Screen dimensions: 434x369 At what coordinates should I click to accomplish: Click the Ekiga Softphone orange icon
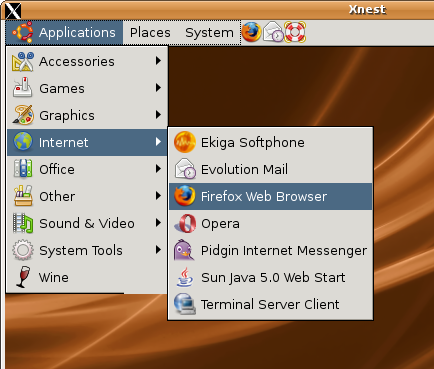pos(185,142)
